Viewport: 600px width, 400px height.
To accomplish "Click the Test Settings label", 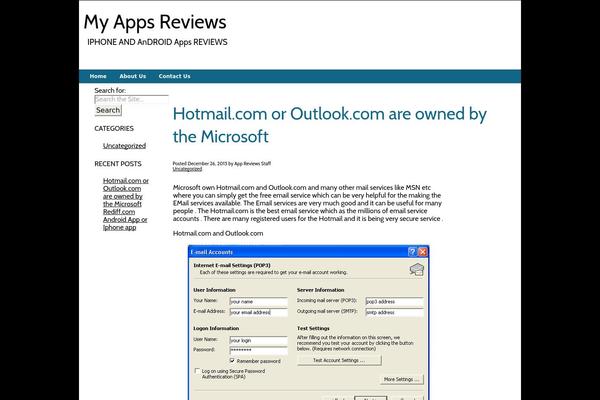I will click(x=313, y=328).
